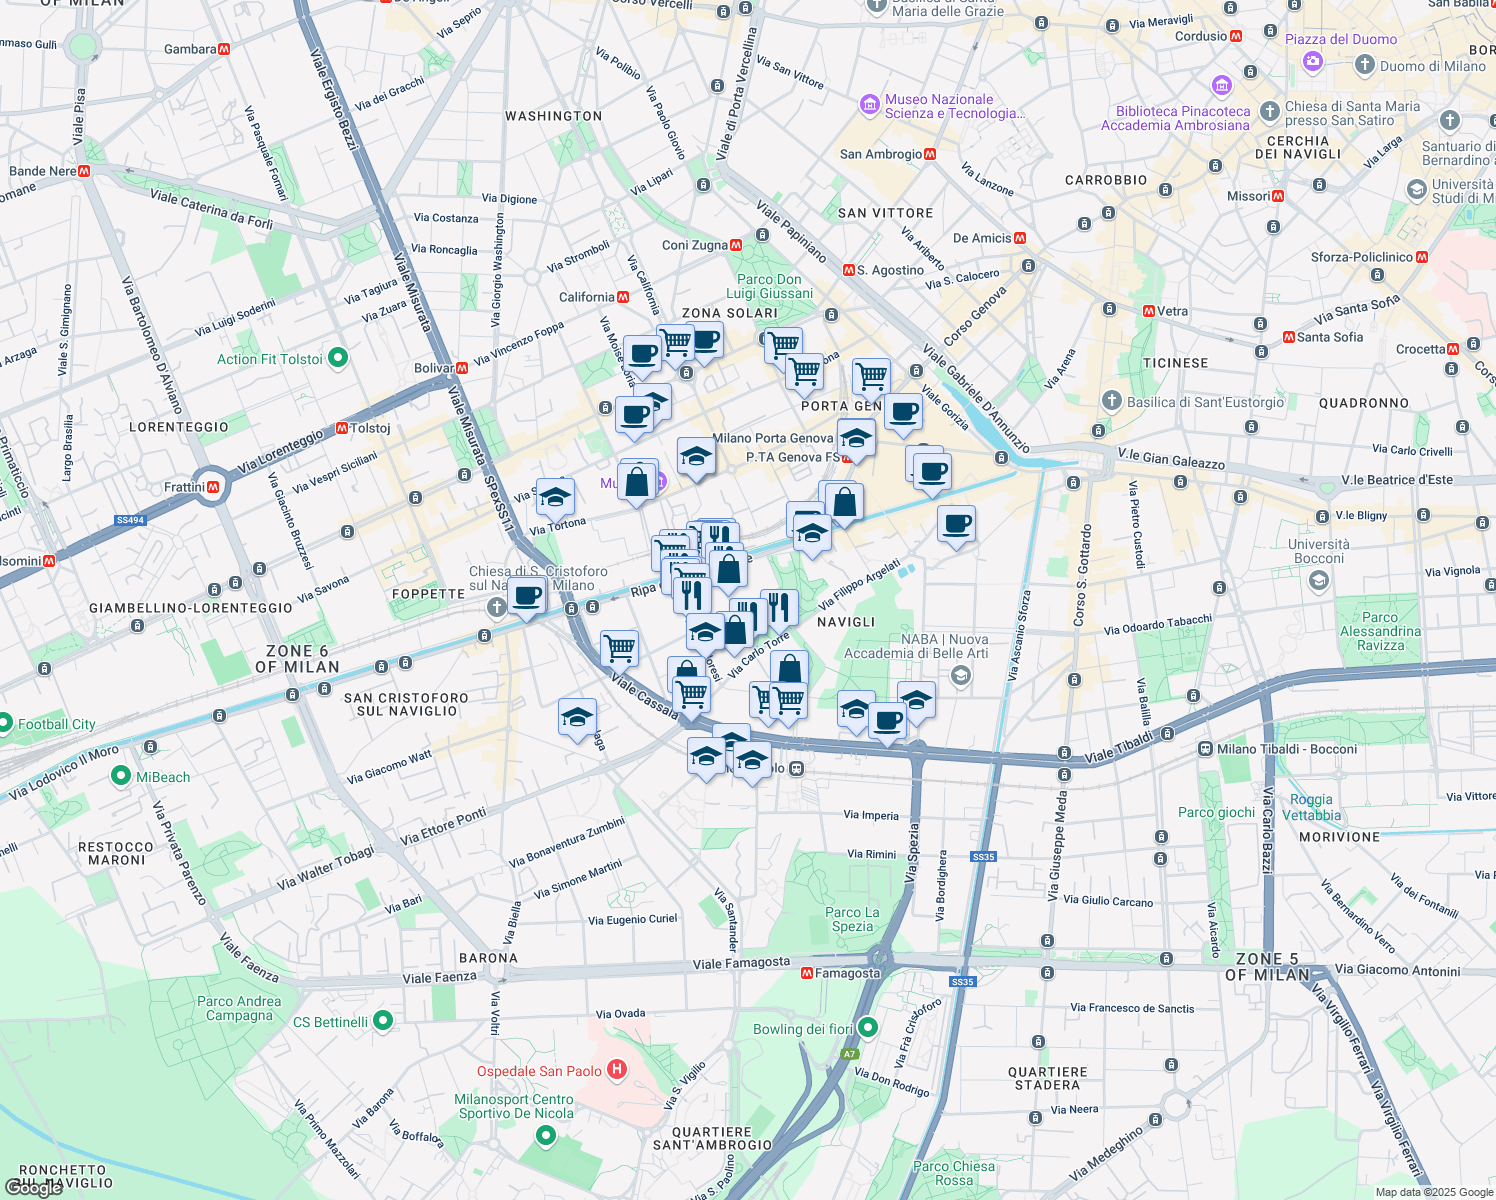Viewport: 1496px width, 1200px height.
Task: Select the ZONA SOLARI district label
Action: 730,313
